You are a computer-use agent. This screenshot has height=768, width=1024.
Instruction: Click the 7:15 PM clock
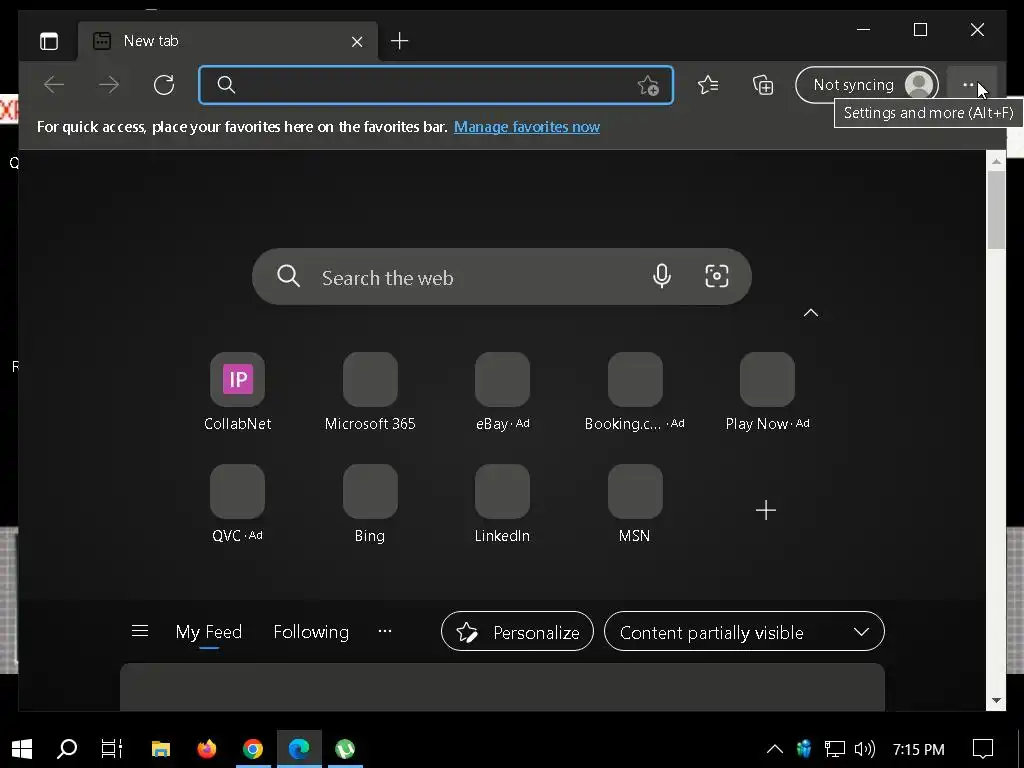coord(918,749)
